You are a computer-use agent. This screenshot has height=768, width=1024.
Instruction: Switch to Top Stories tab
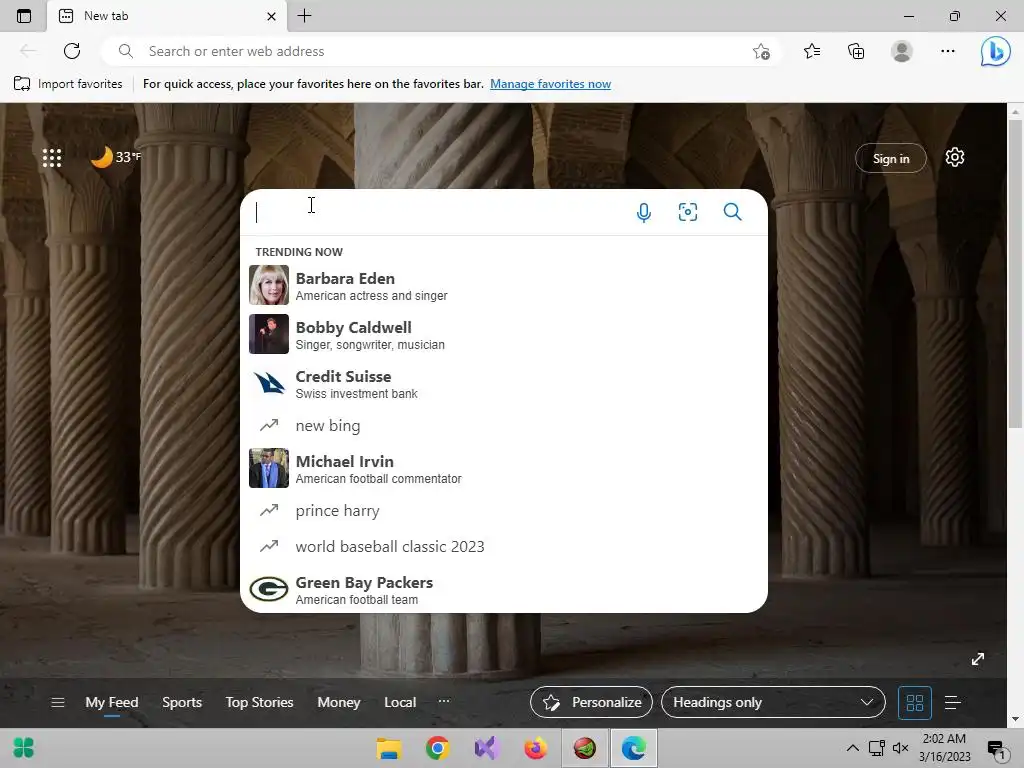coord(259,703)
